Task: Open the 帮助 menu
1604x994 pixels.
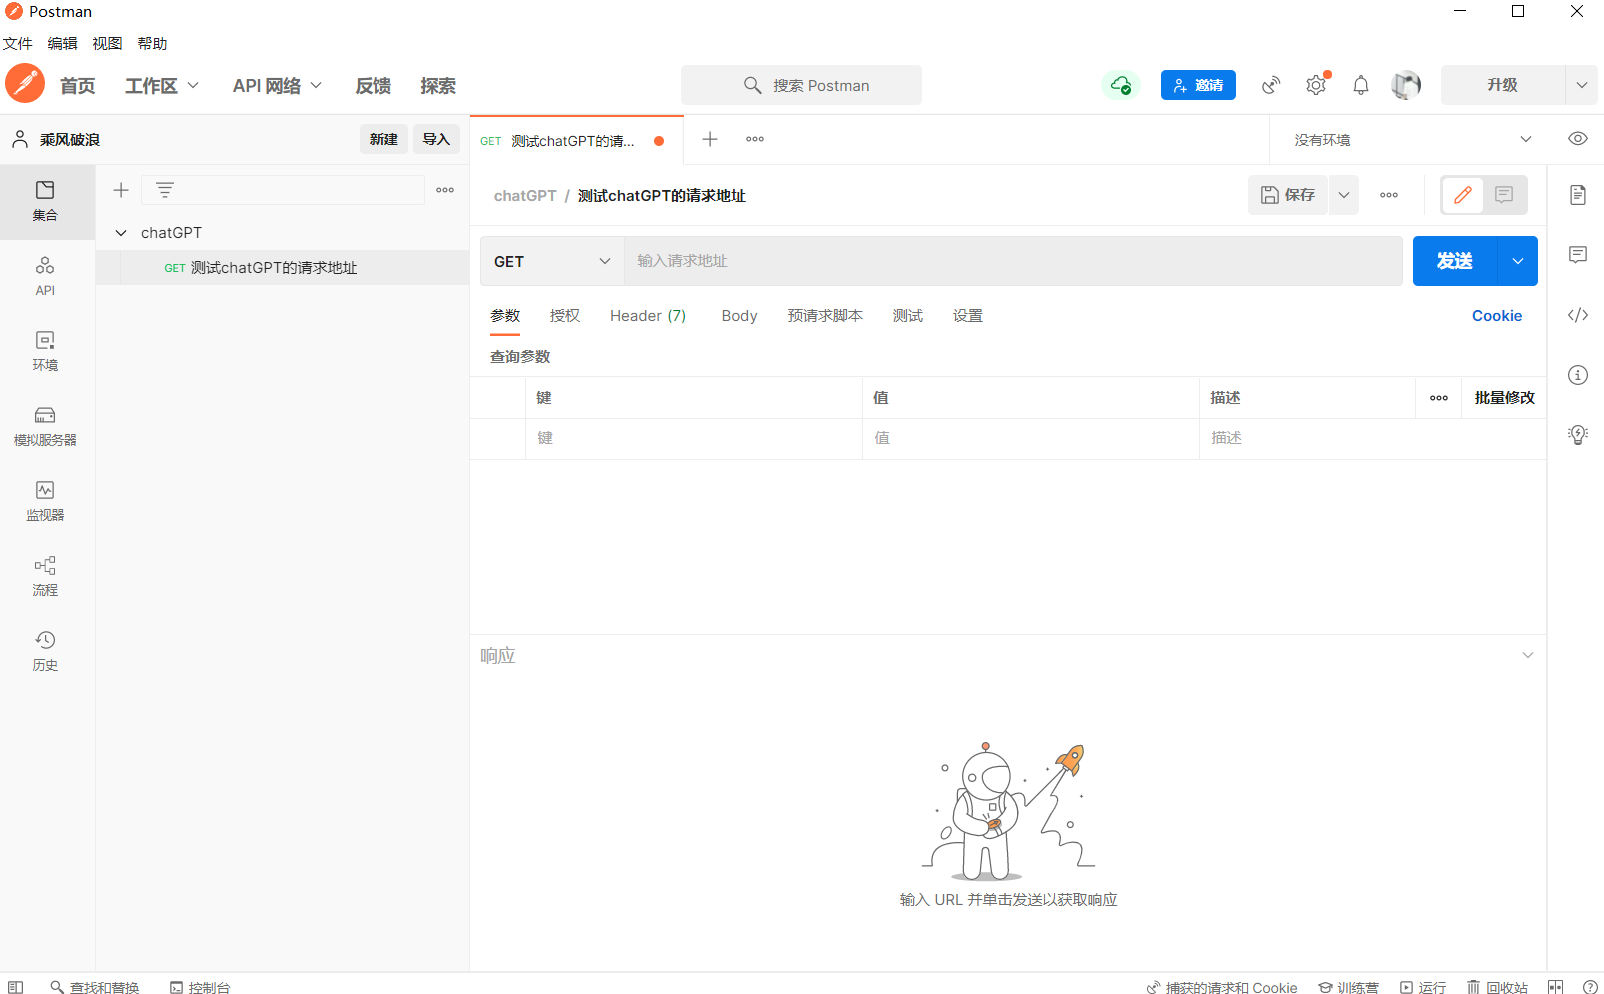Action: coord(152,44)
